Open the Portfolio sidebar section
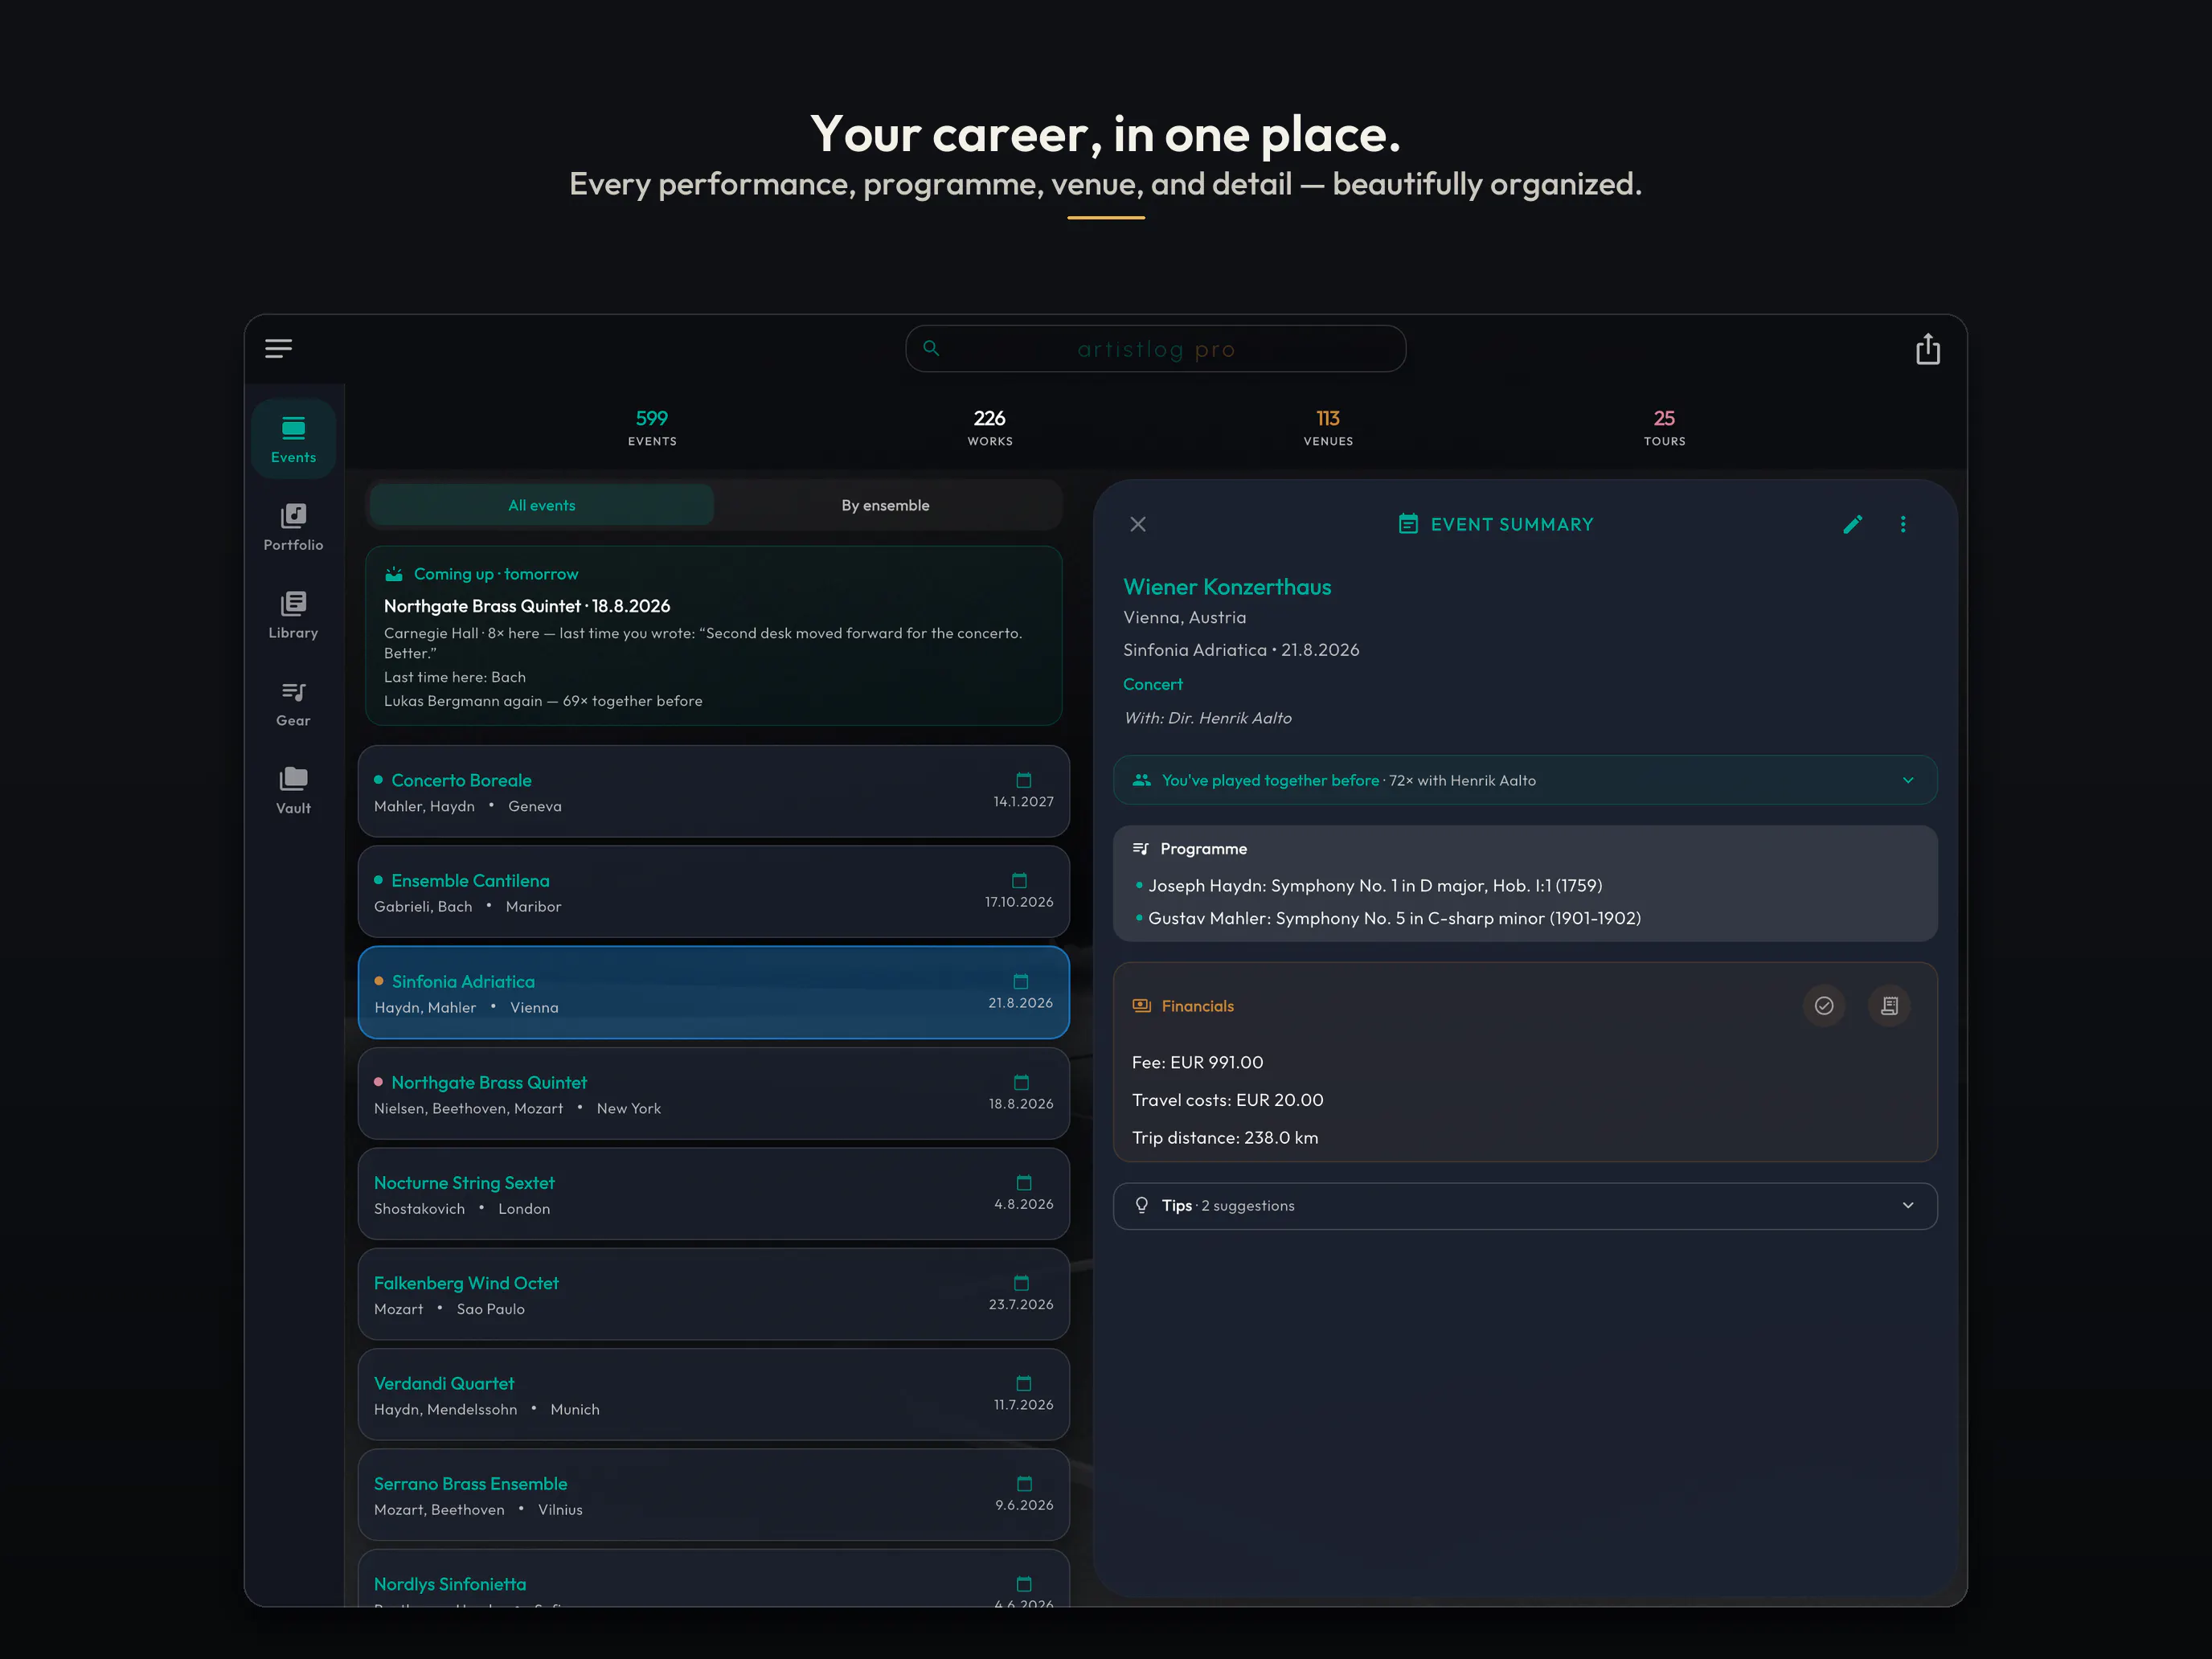 pos(293,527)
